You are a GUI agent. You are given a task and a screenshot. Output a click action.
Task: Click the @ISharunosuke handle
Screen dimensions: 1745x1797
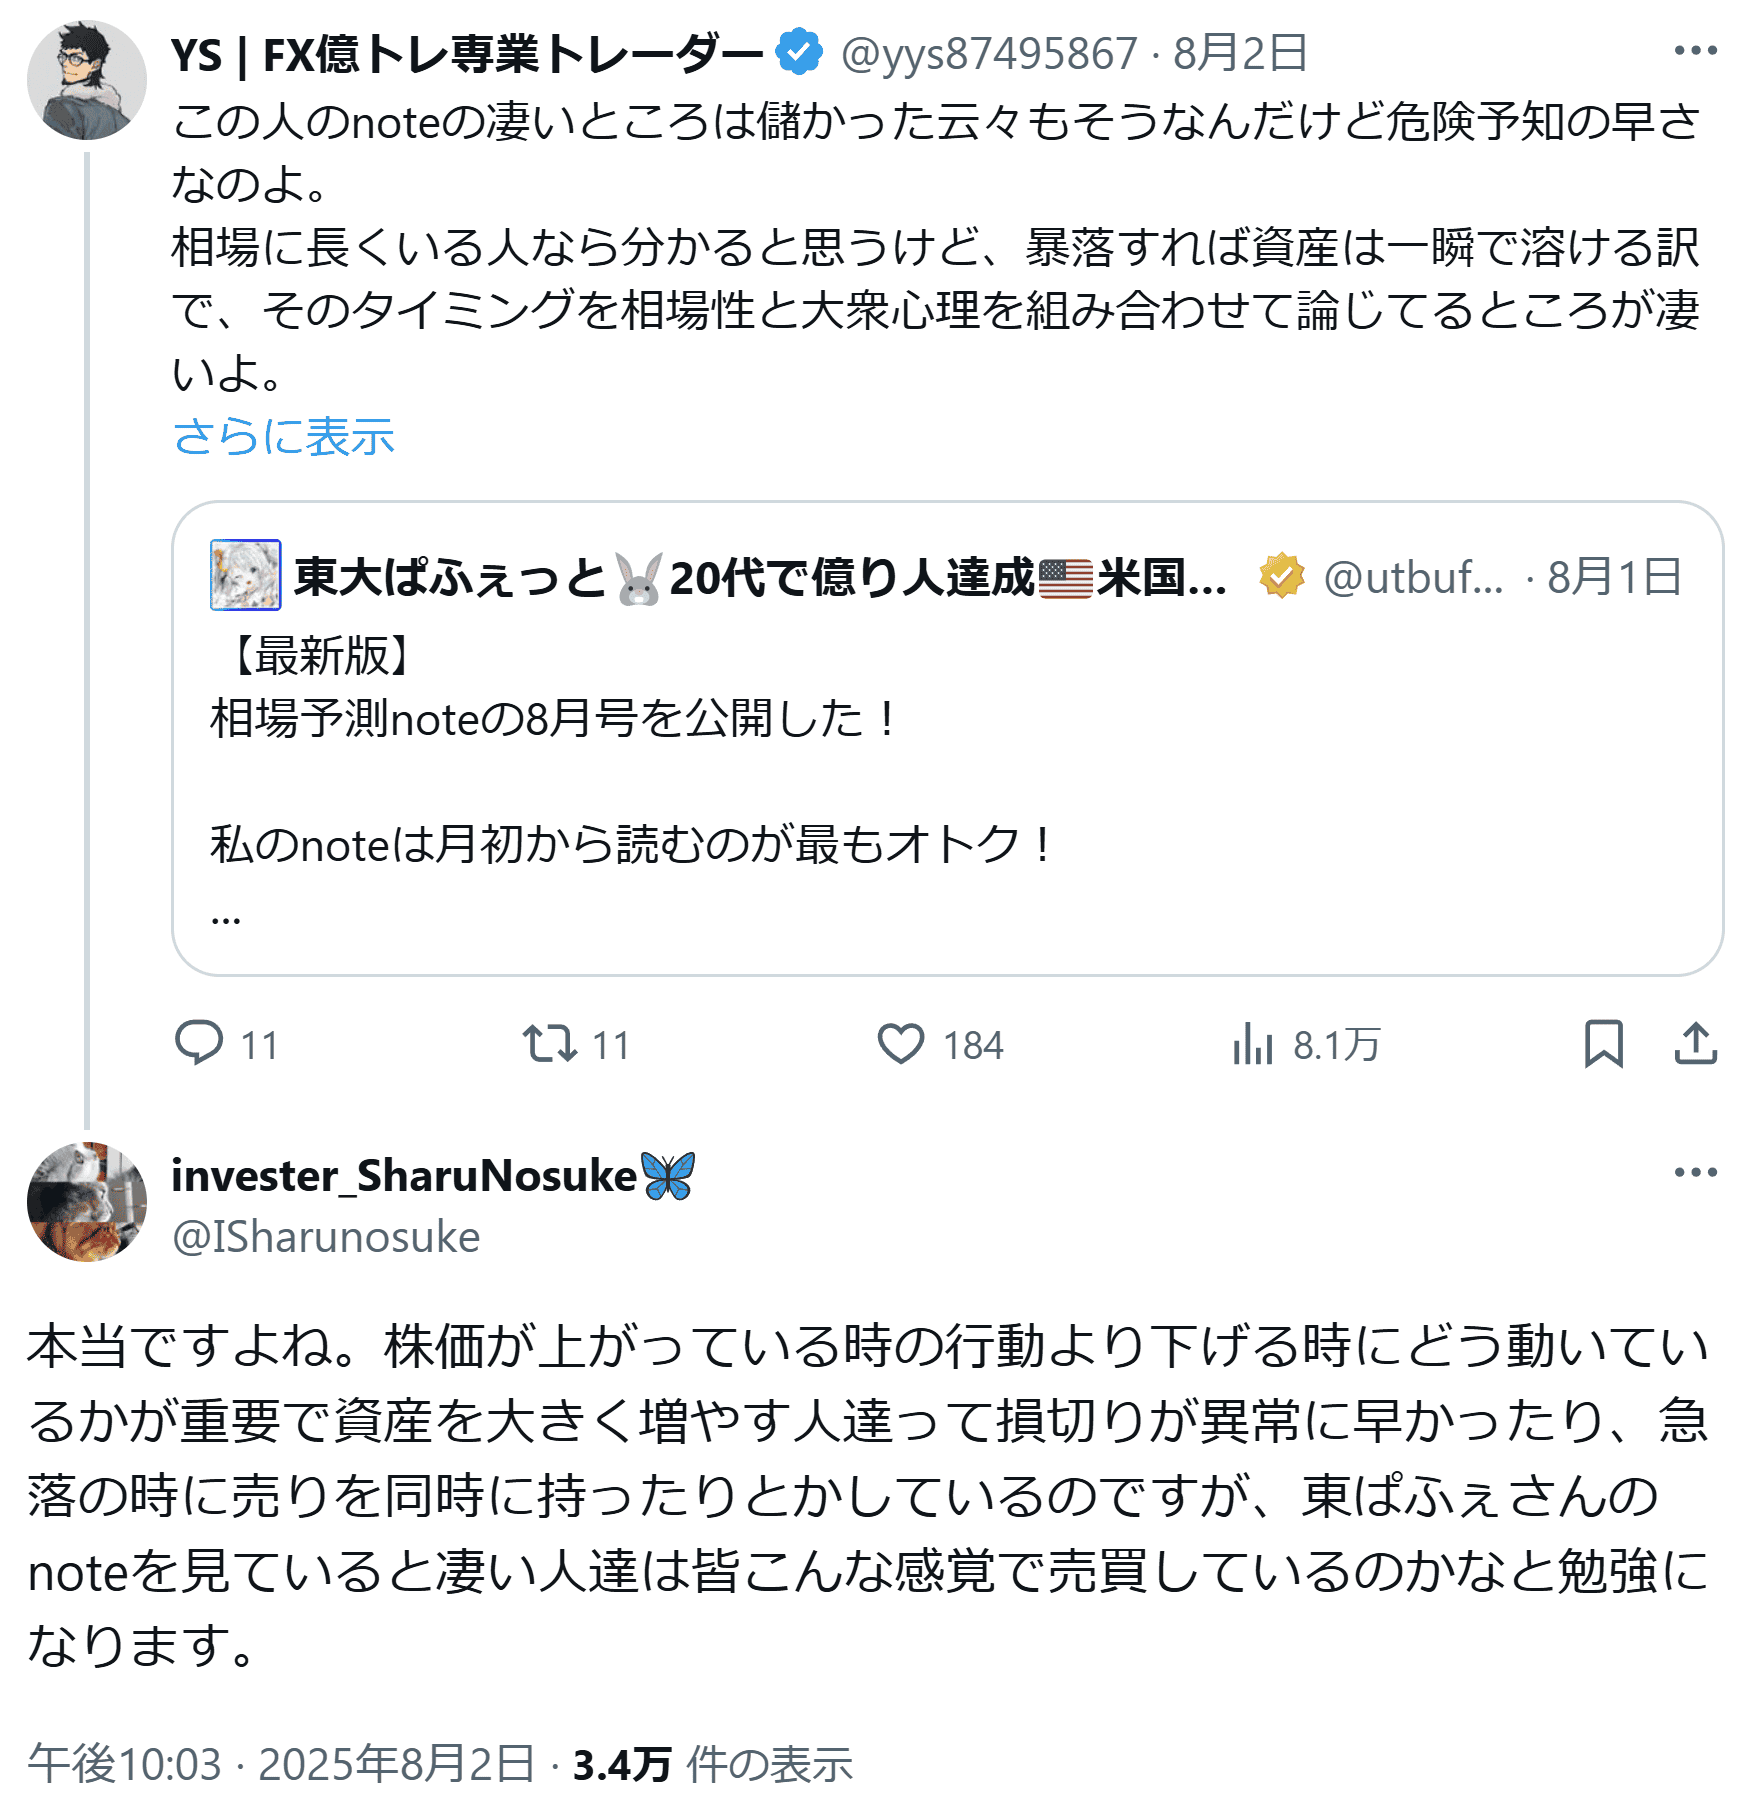coord(326,1238)
